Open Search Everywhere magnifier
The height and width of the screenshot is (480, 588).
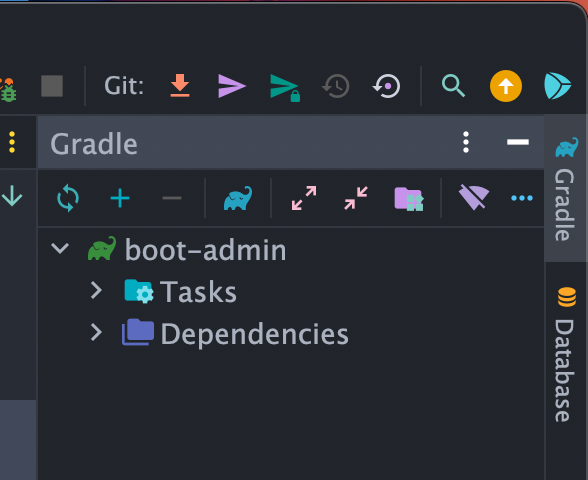pos(453,86)
